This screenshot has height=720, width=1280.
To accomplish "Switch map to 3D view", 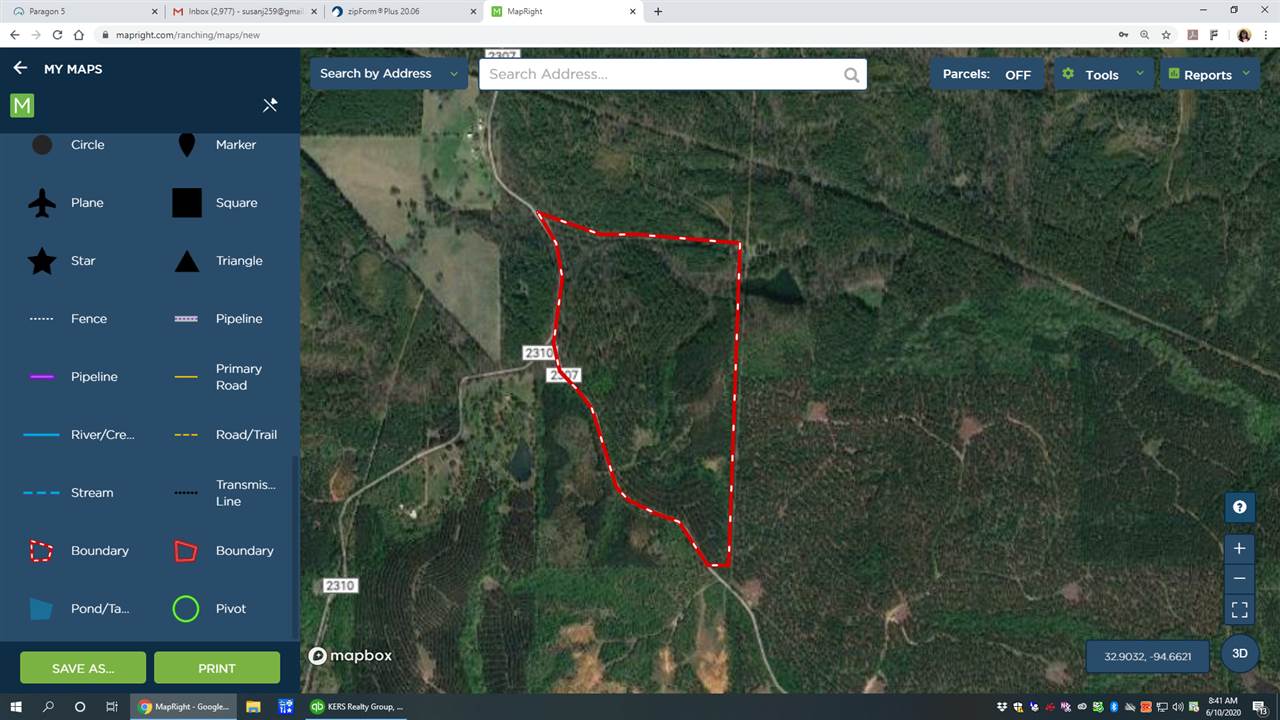I will tap(1240, 653).
